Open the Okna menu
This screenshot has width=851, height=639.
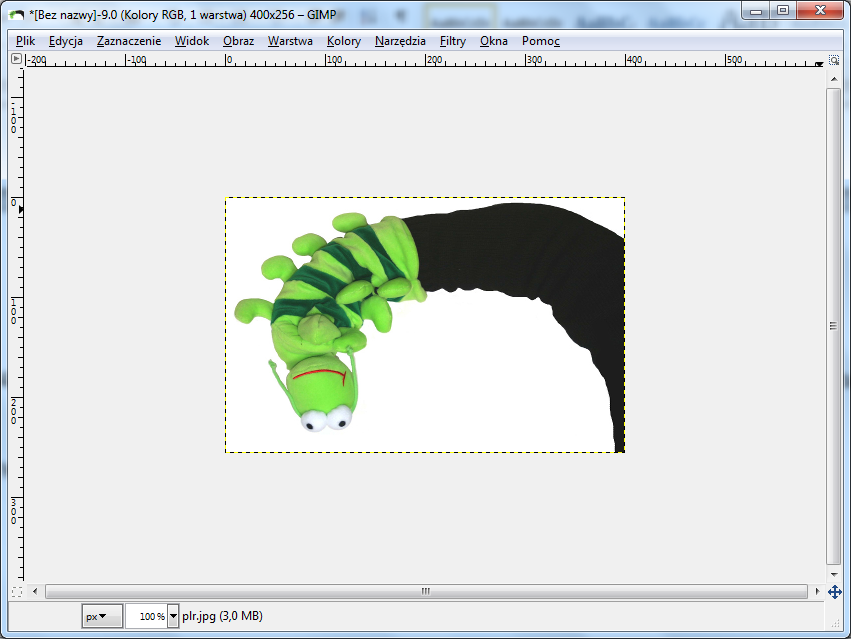point(493,41)
